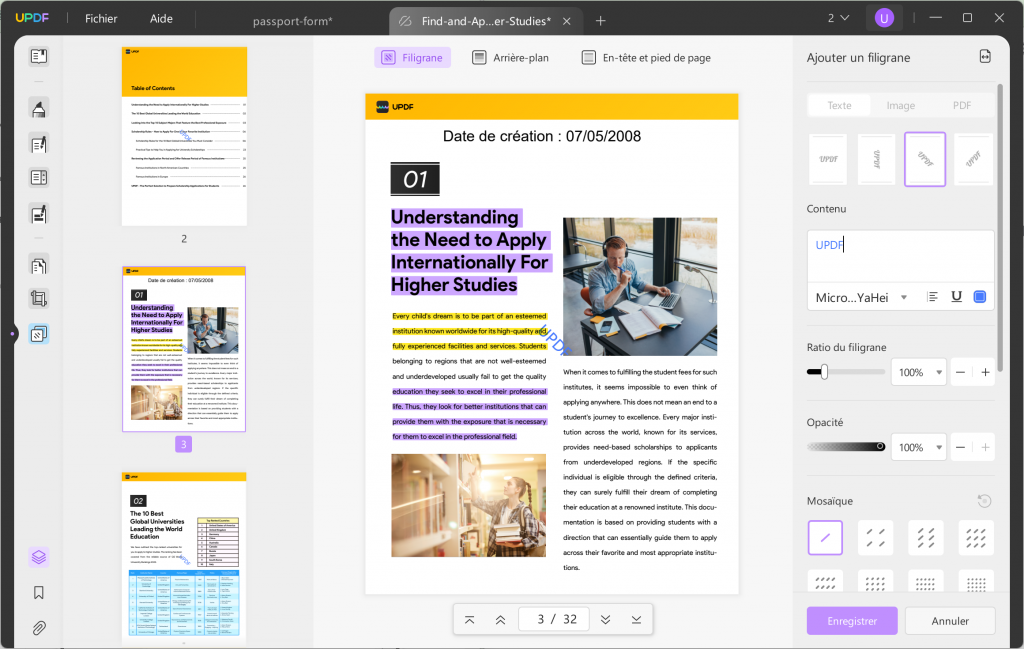Click the Enregistrer button
Image resolution: width=1024 pixels, height=649 pixels.
point(851,621)
